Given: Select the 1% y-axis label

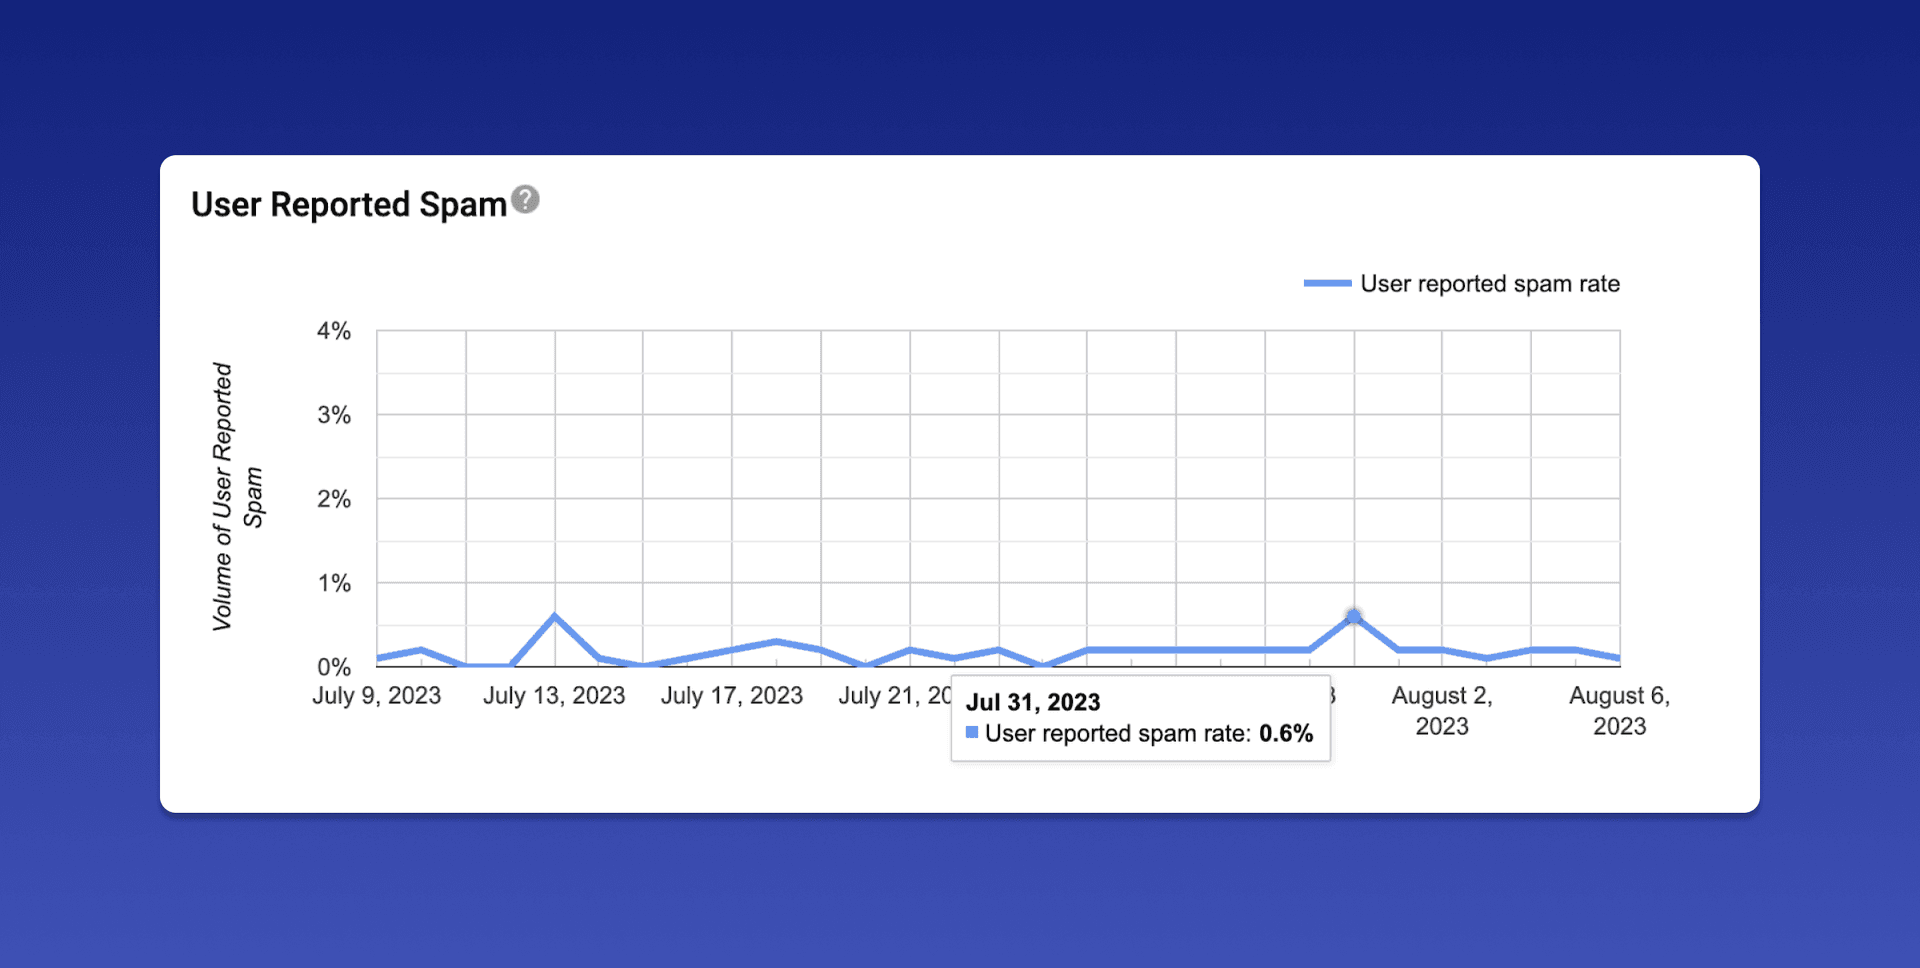Looking at the screenshot, I should [x=333, y=583].
